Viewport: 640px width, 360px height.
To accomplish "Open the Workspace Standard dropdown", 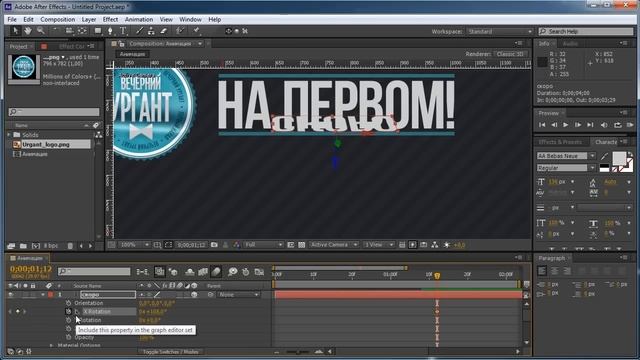I will [x=500, y=31].
